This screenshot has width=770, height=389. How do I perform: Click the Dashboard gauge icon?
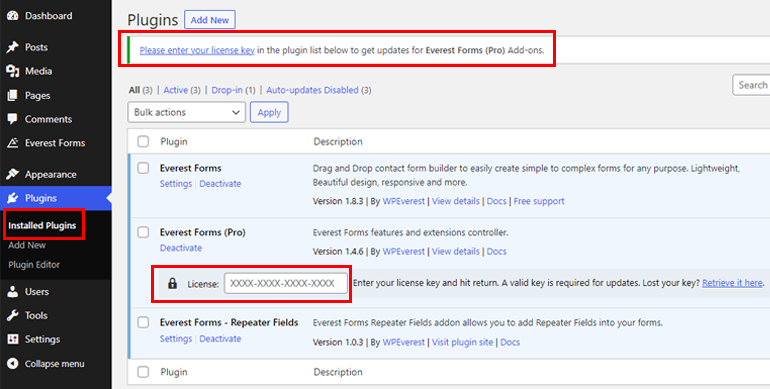[13, 16]
